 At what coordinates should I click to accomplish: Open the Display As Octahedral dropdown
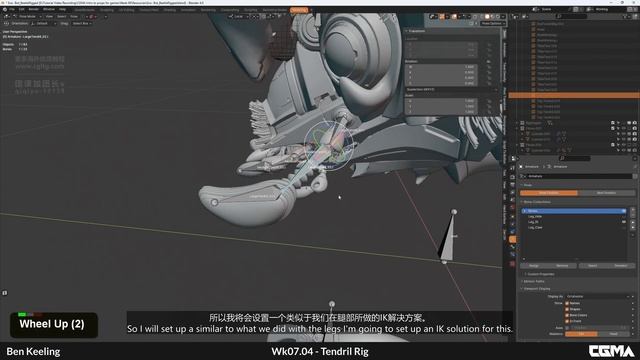tap(598, 297)
